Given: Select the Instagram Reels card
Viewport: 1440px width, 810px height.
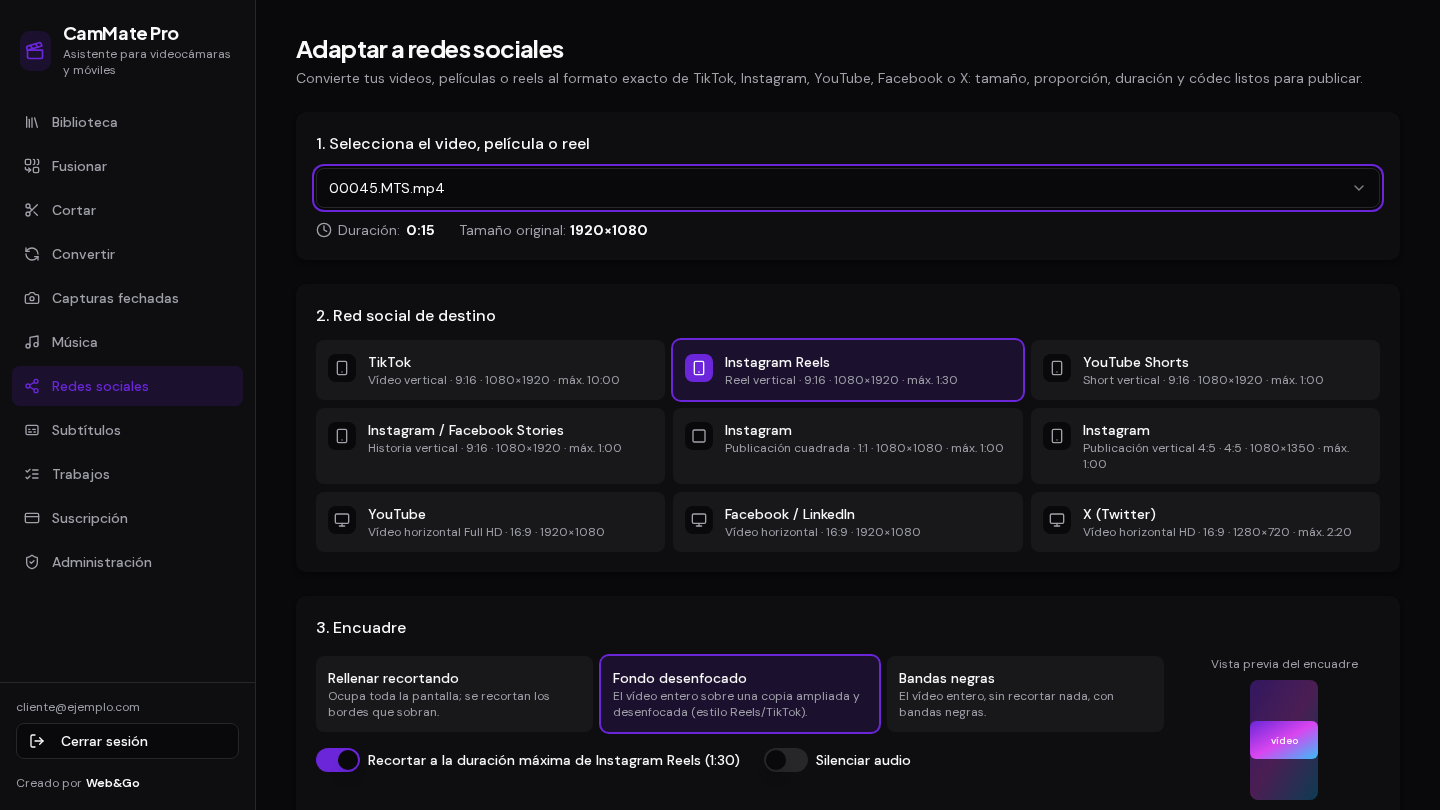Looking at the screenshot, I should click(x=848, y=370).
